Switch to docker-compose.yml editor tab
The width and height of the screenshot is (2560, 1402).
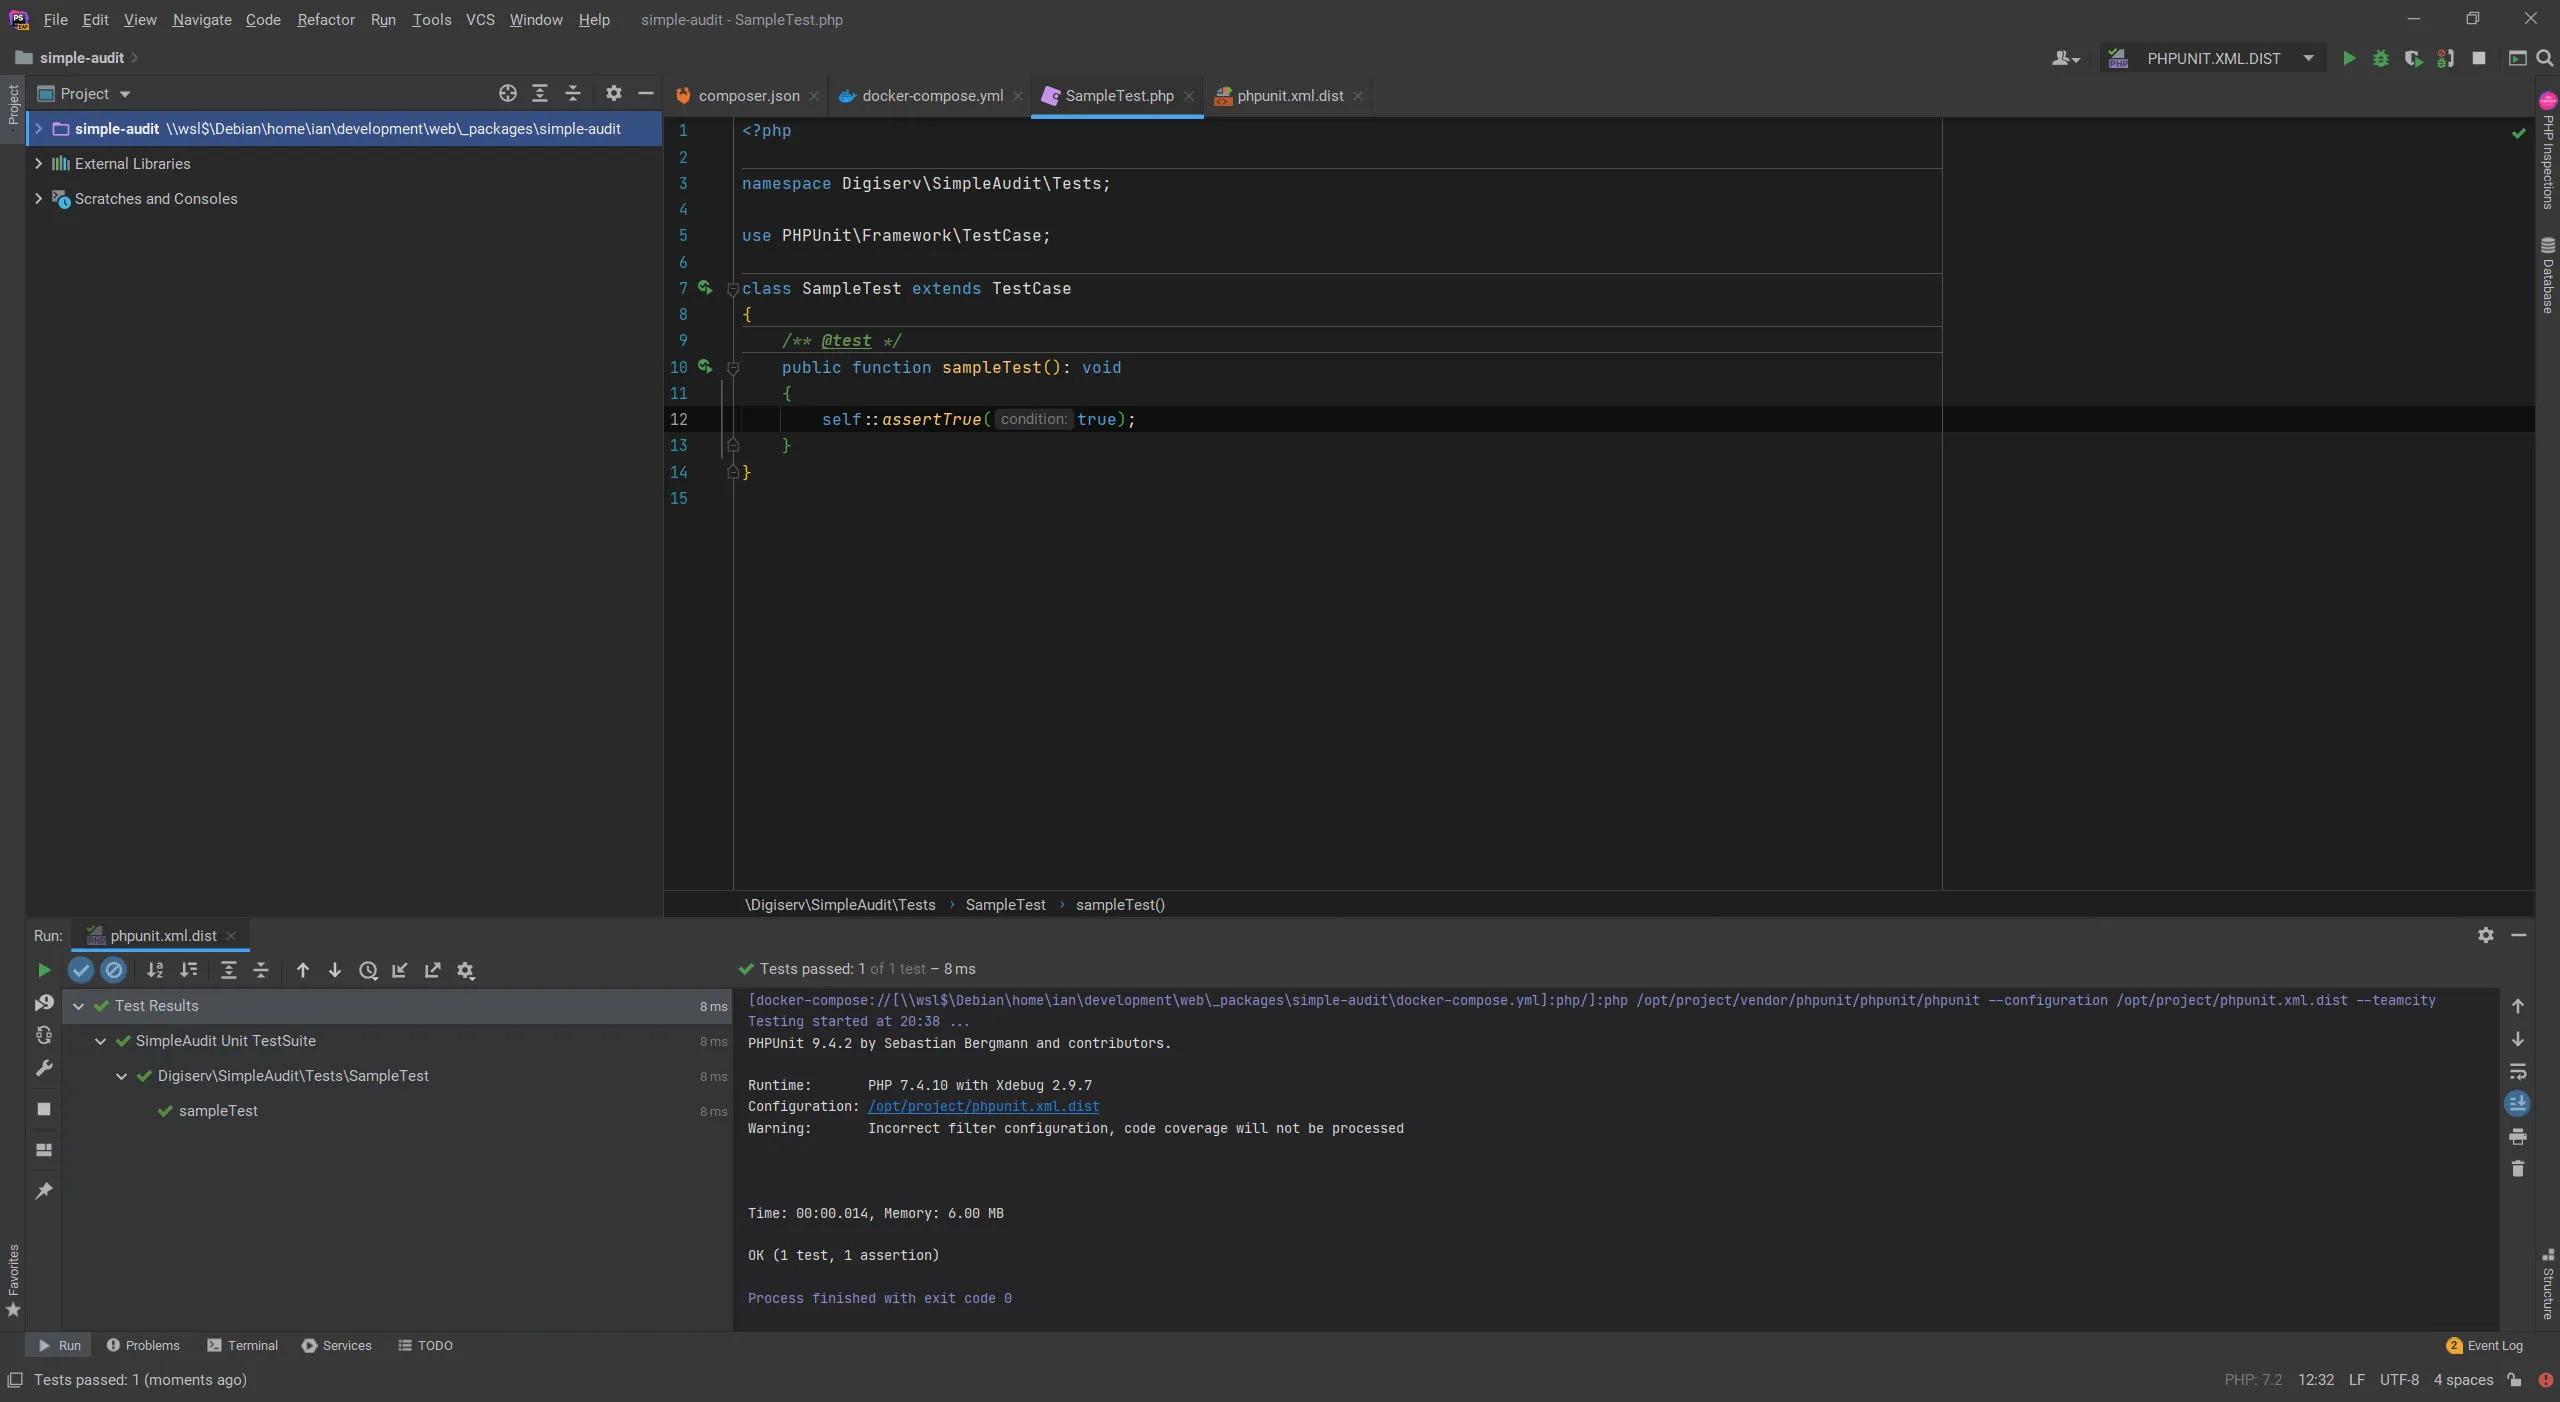click(x=931, y=96)
